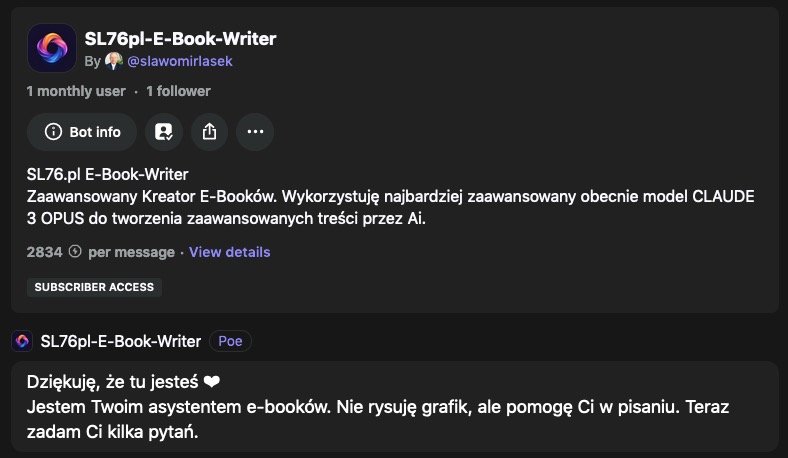Open the Bot info button
The width and height of the screenshot is (788, 458).
(82, 132)
